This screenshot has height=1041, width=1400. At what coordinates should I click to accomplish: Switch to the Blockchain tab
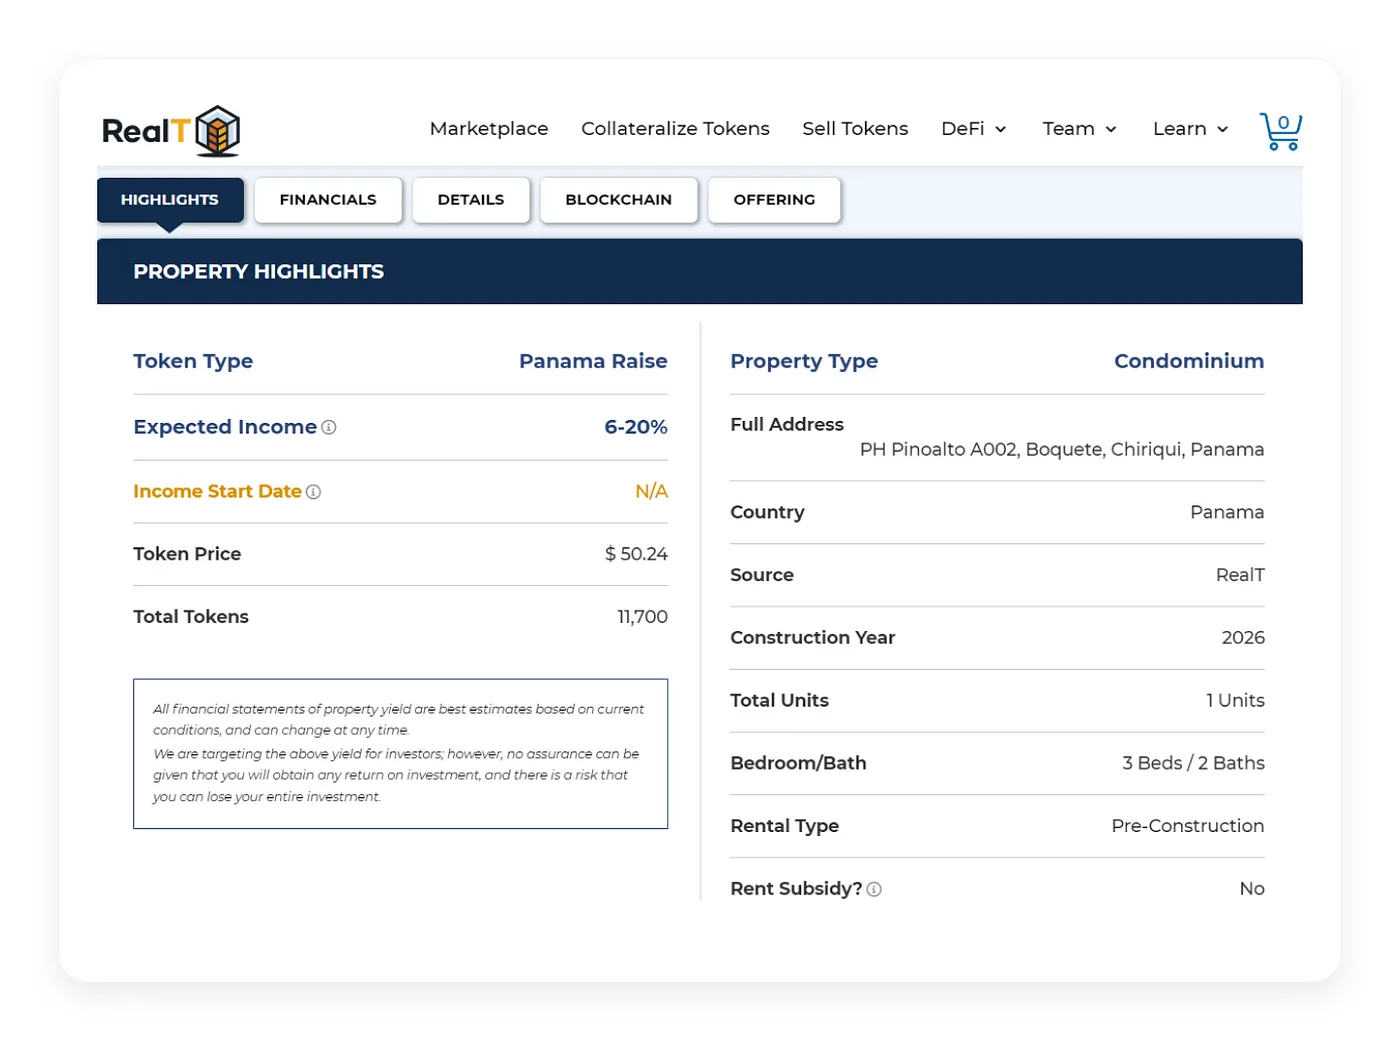tap(618, 200)
